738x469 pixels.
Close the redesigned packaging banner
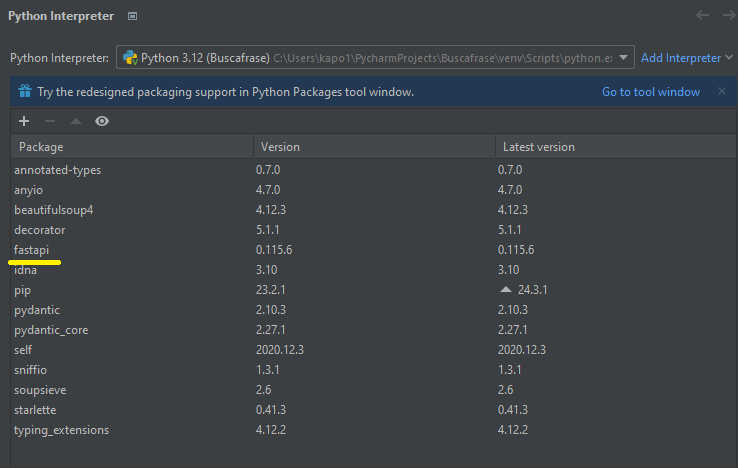pyautogui.click(x=722, y=91)
